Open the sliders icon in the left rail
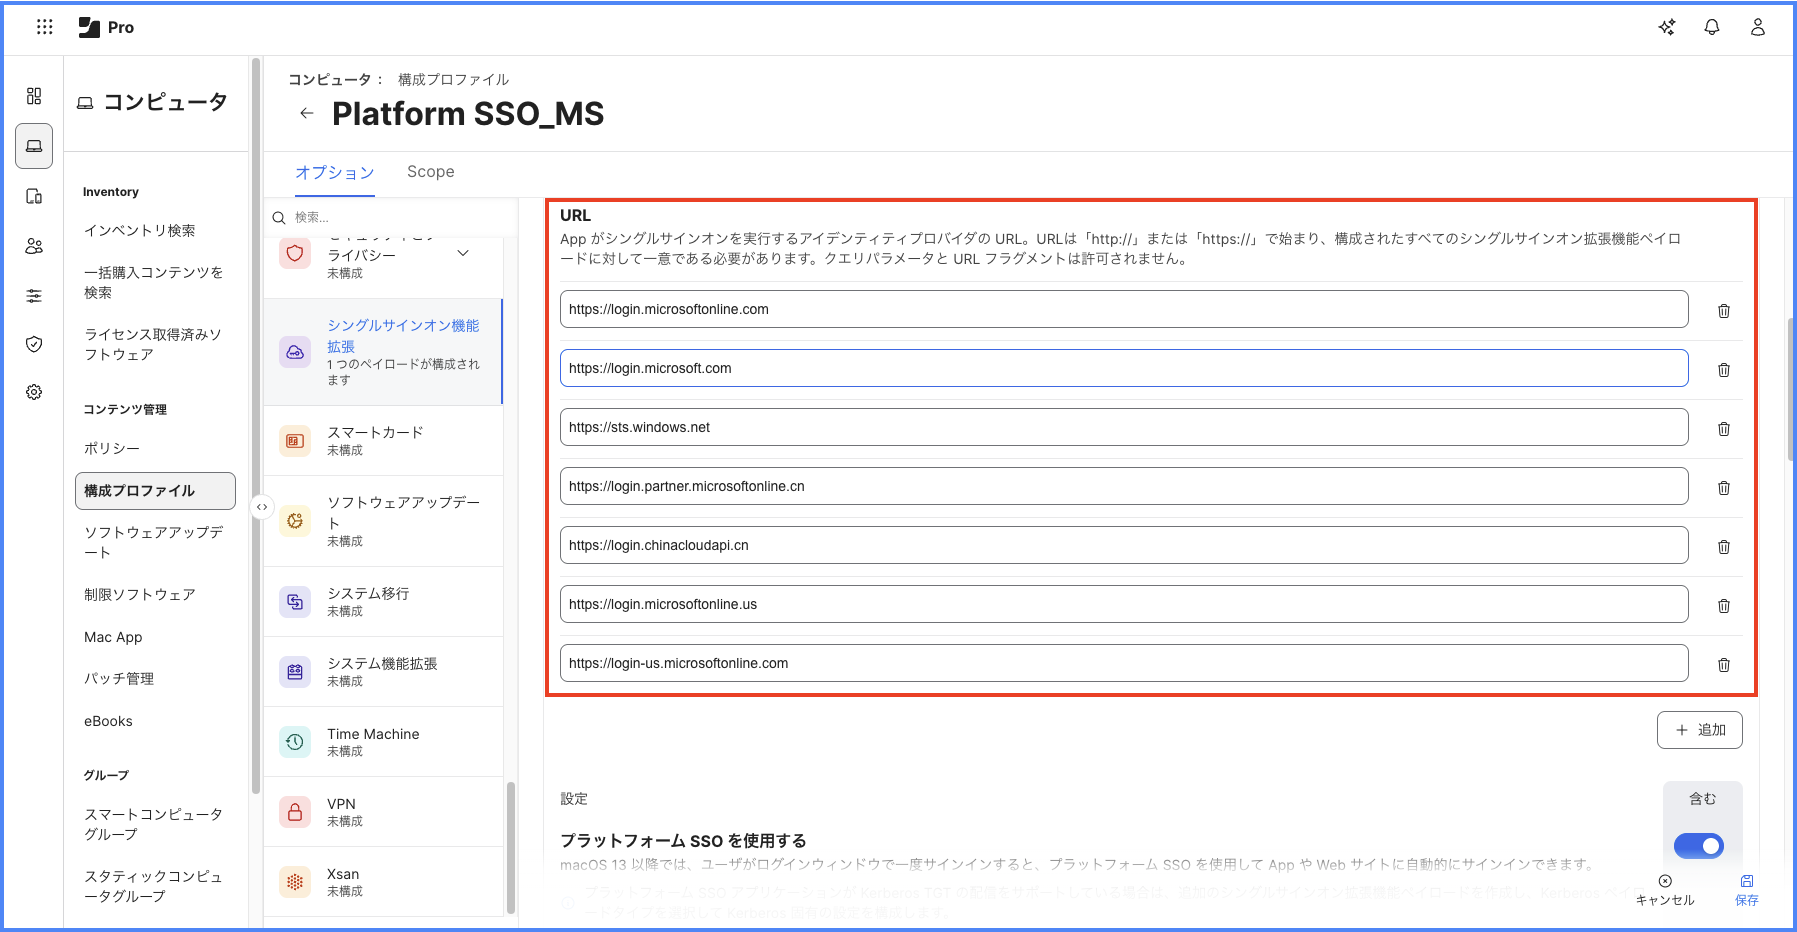1797x932 pixels. click(34, 296)
